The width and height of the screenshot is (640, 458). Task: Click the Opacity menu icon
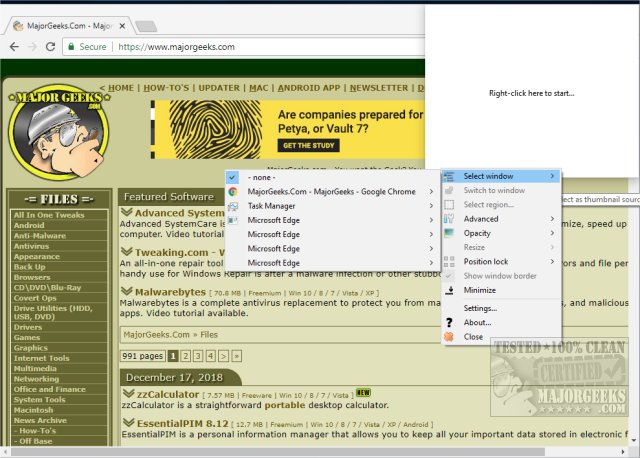click(x=449, y=233)
